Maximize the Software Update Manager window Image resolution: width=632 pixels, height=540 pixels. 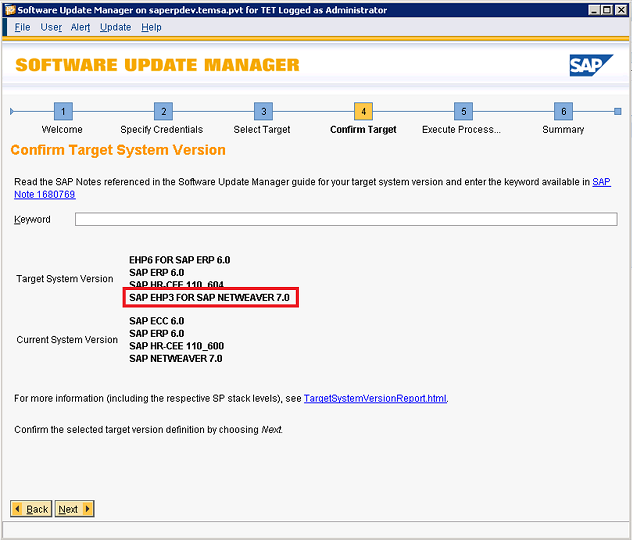[607, 10]
